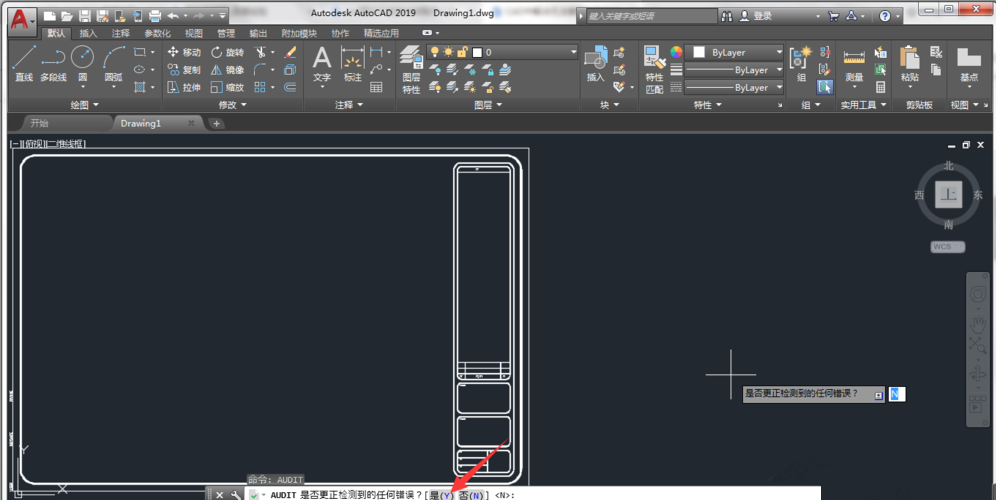Image resolution: width=996 pixels, height=500 pixels.
Task: Click the Rotate (旋转) tool
Action: [227, 52]
